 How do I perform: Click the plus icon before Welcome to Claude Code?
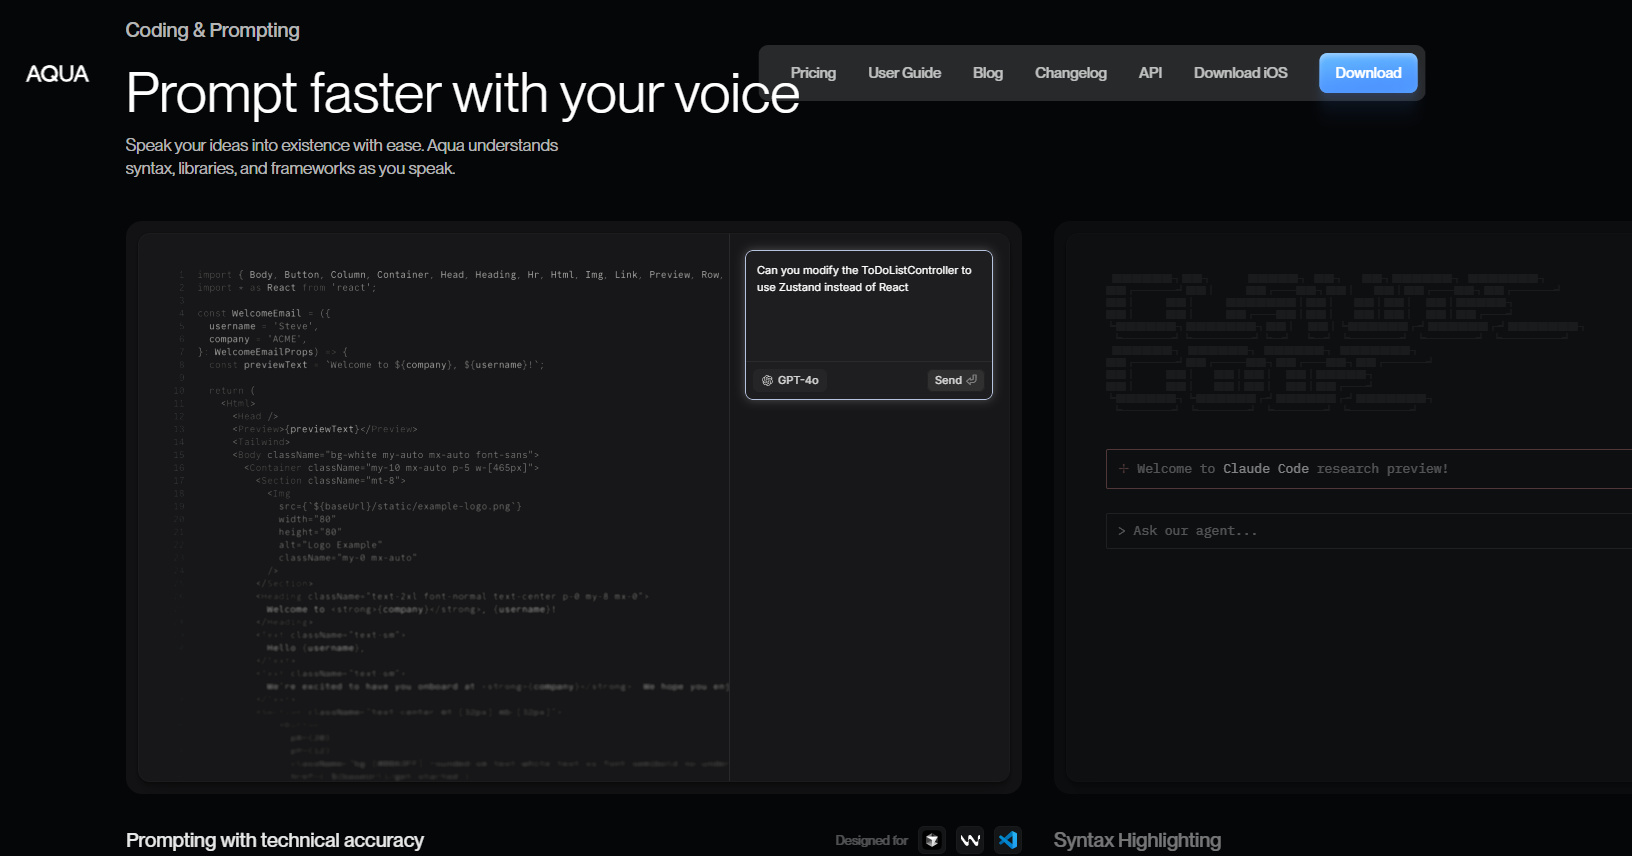click(x=1123, y=468)
